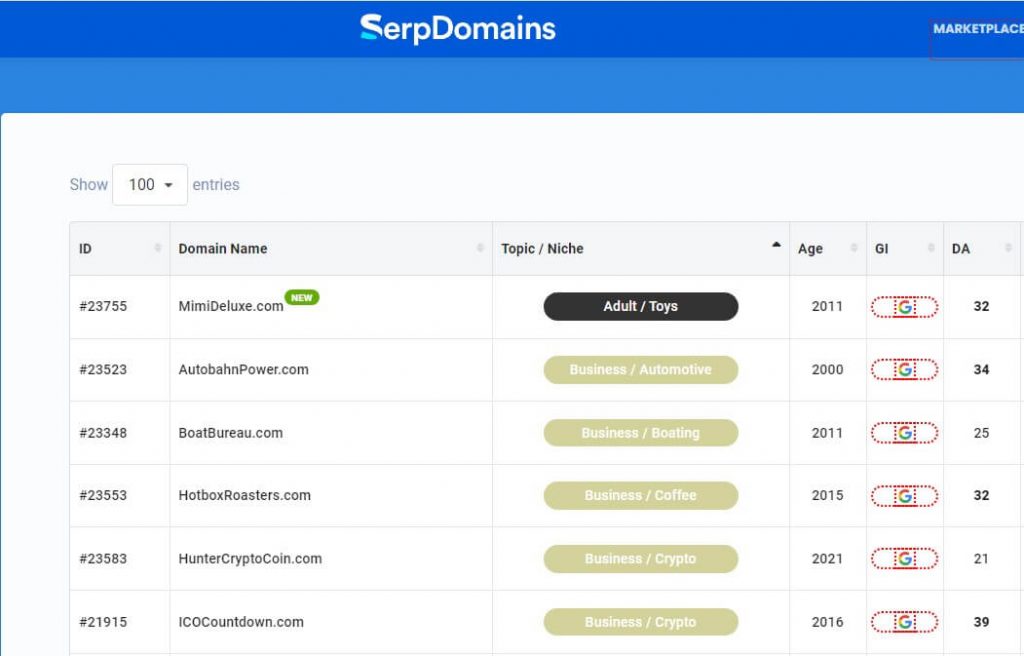Click the DA value 34

[982, 370]
